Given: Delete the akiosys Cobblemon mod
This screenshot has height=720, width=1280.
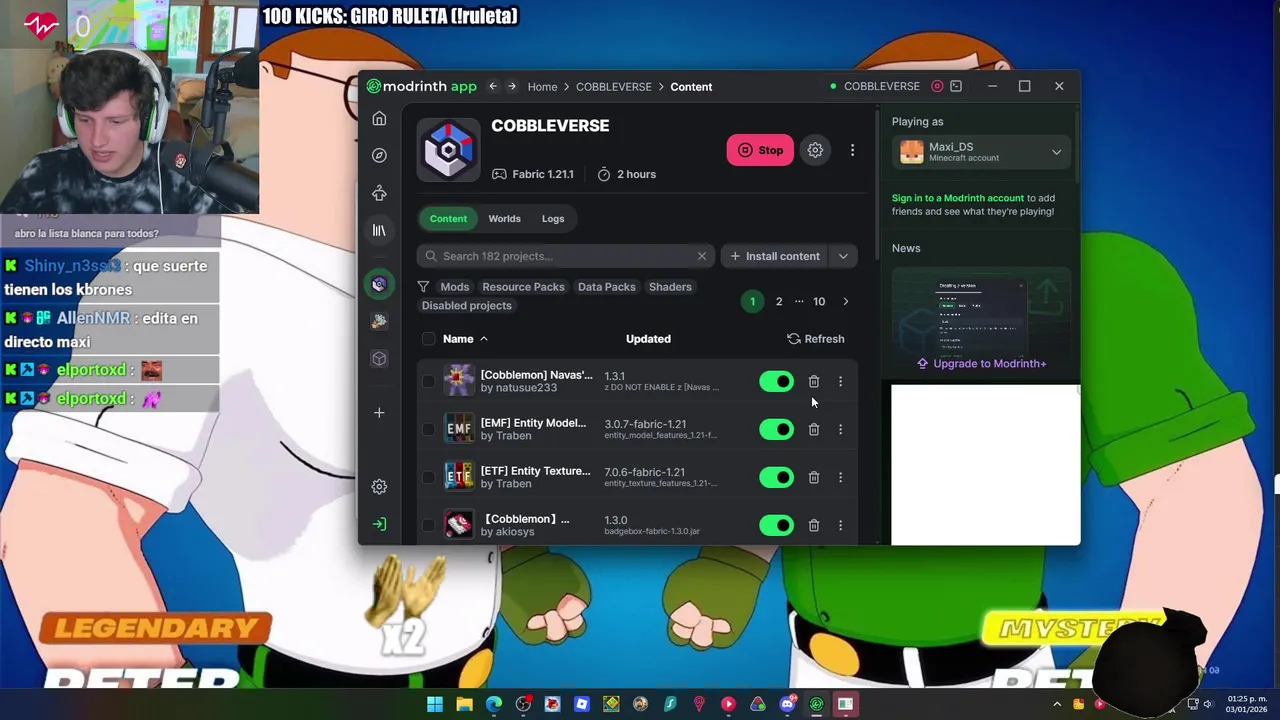Looking at the screenshot, I should 814,525.
